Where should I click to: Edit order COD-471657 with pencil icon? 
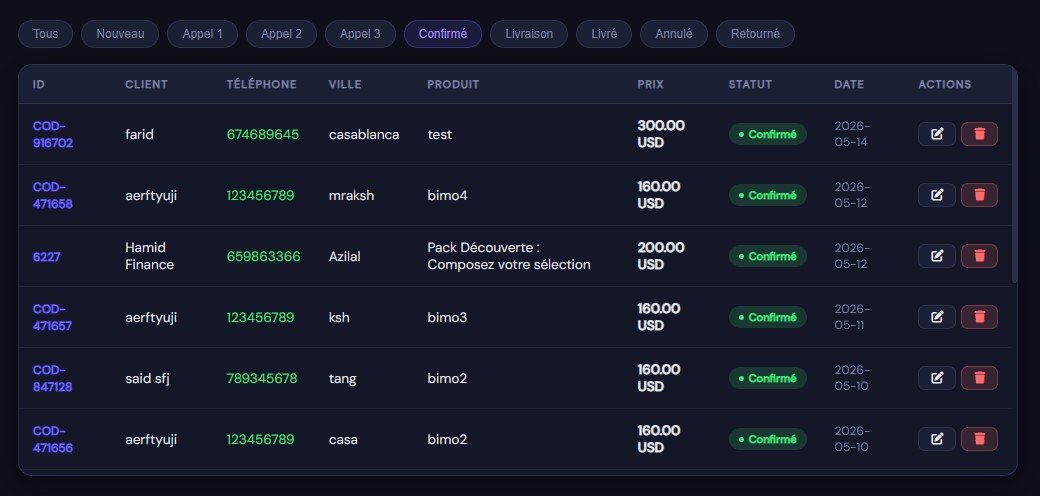coord(937,317)
